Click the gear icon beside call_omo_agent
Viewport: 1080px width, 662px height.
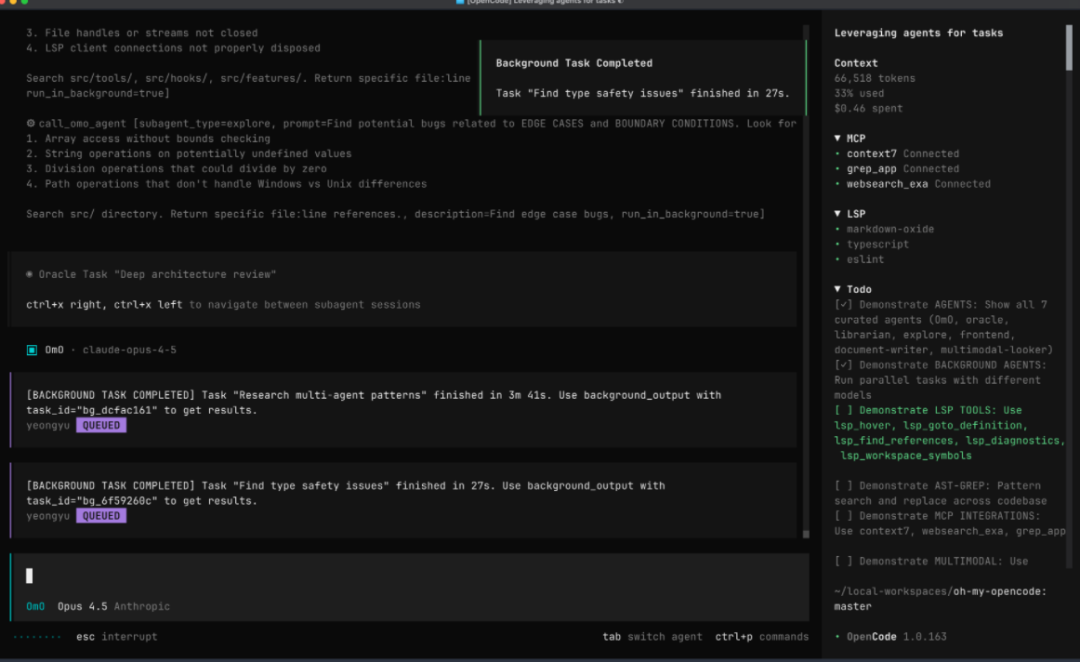tap(31, 124)
